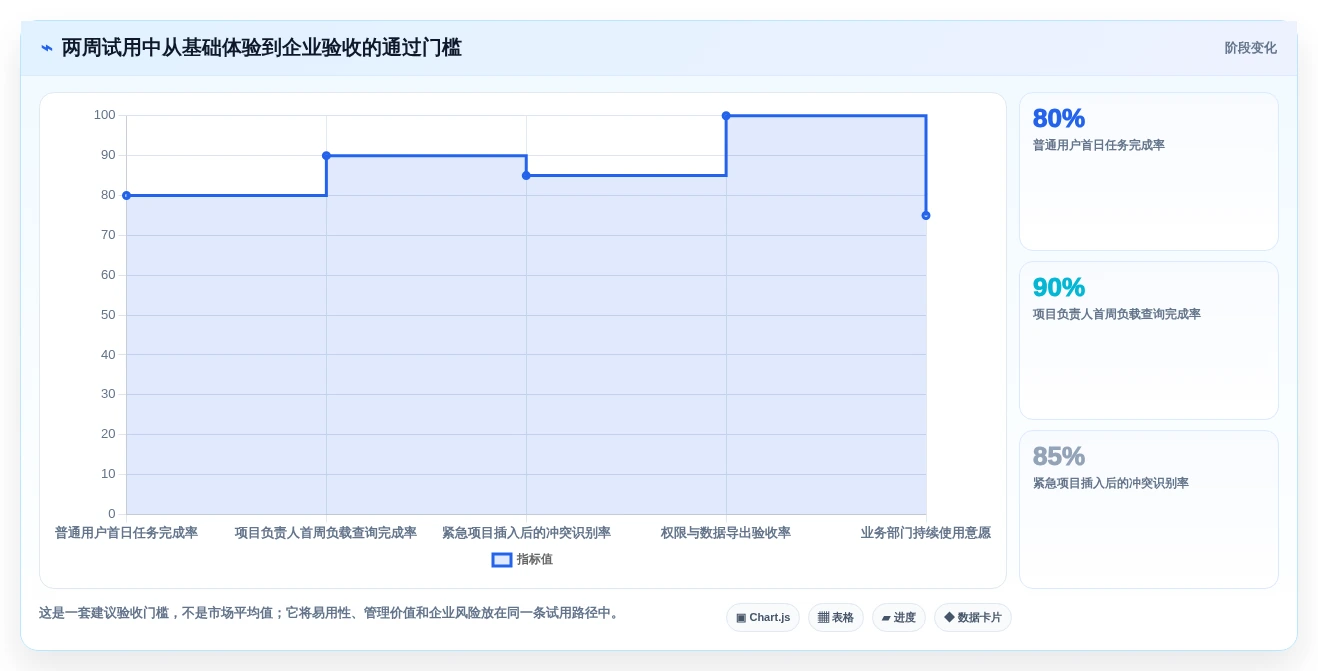Select the 数据卡片 chip

click(973, 617)
